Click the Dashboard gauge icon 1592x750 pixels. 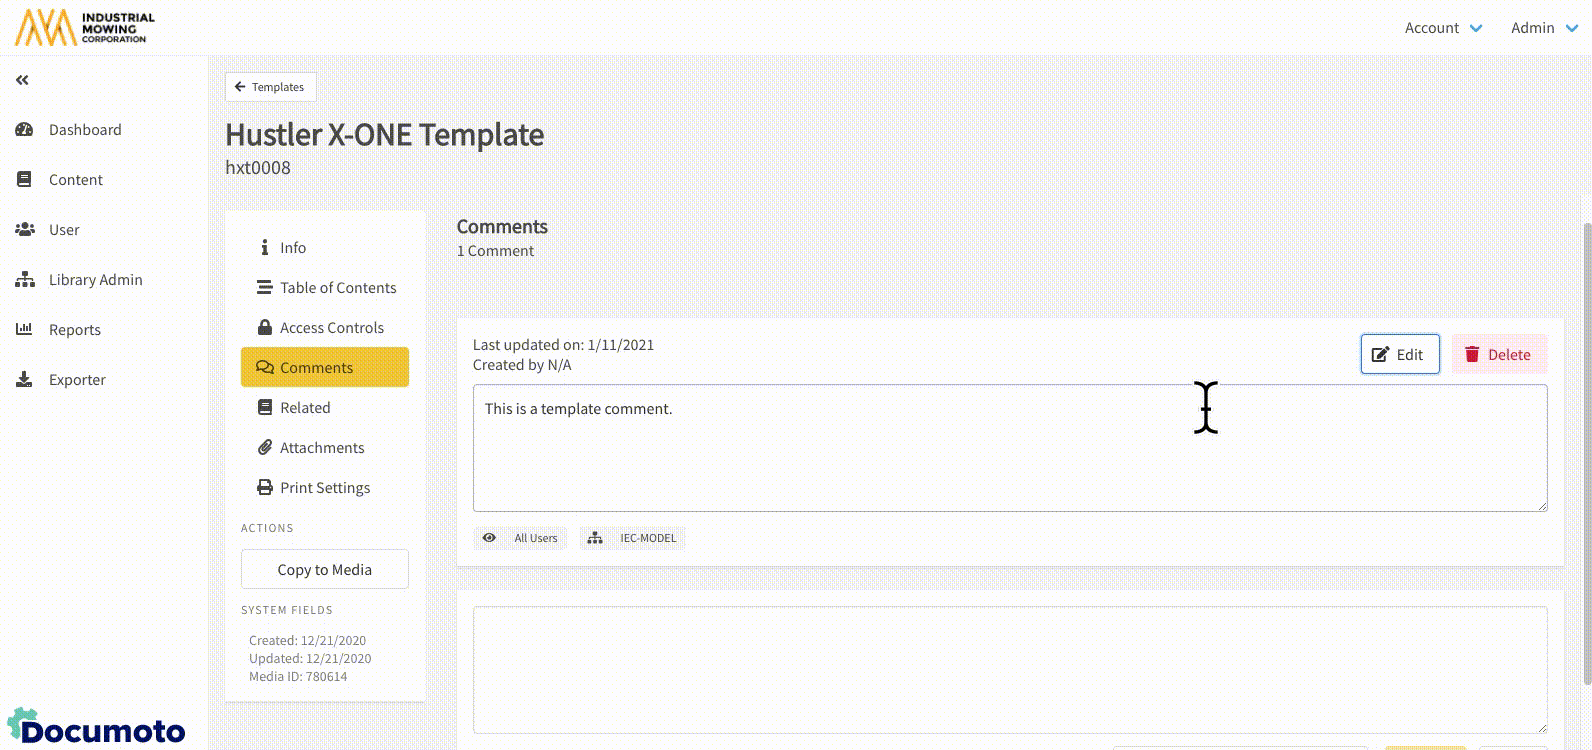tap(24, 130)
